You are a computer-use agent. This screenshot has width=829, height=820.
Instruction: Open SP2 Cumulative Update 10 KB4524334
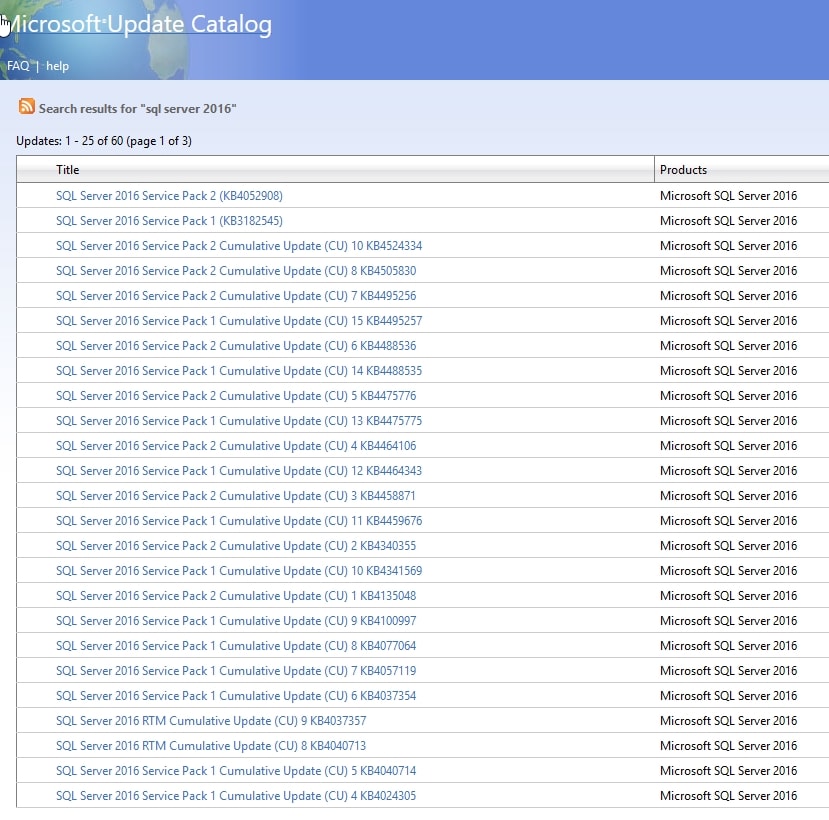pos(239,246)
